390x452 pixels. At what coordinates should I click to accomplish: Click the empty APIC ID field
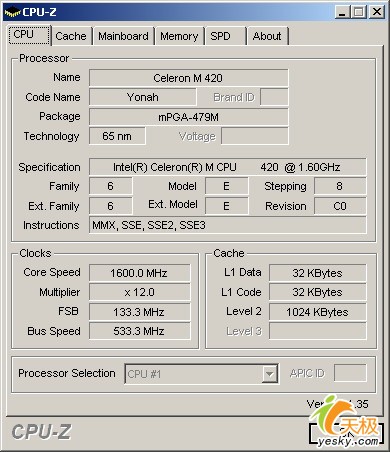(x=350, y=373)
